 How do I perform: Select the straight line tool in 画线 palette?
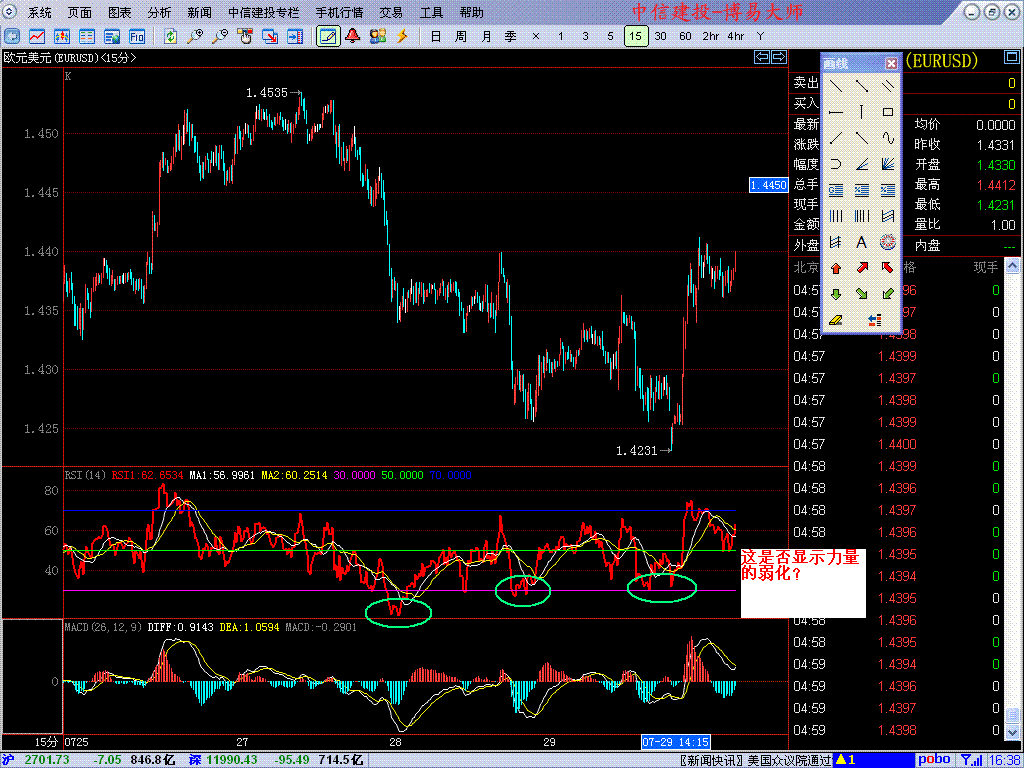[835, 86]
